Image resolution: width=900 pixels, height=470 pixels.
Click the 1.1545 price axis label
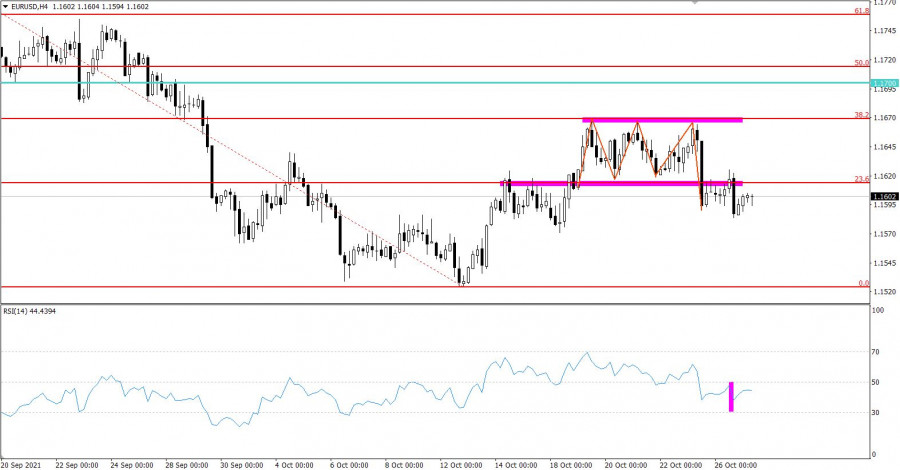(885, 263)
